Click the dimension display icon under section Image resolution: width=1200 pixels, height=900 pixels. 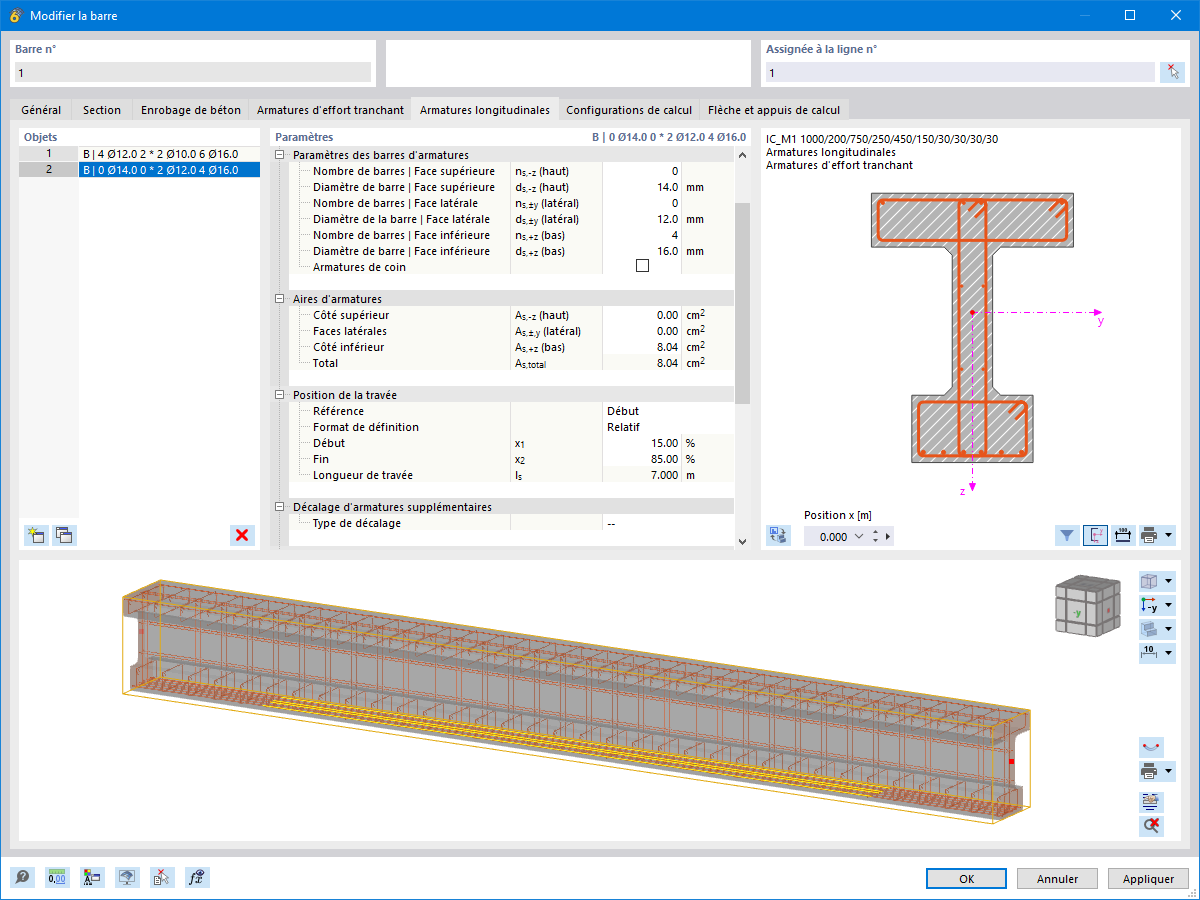click(1122, 535)
